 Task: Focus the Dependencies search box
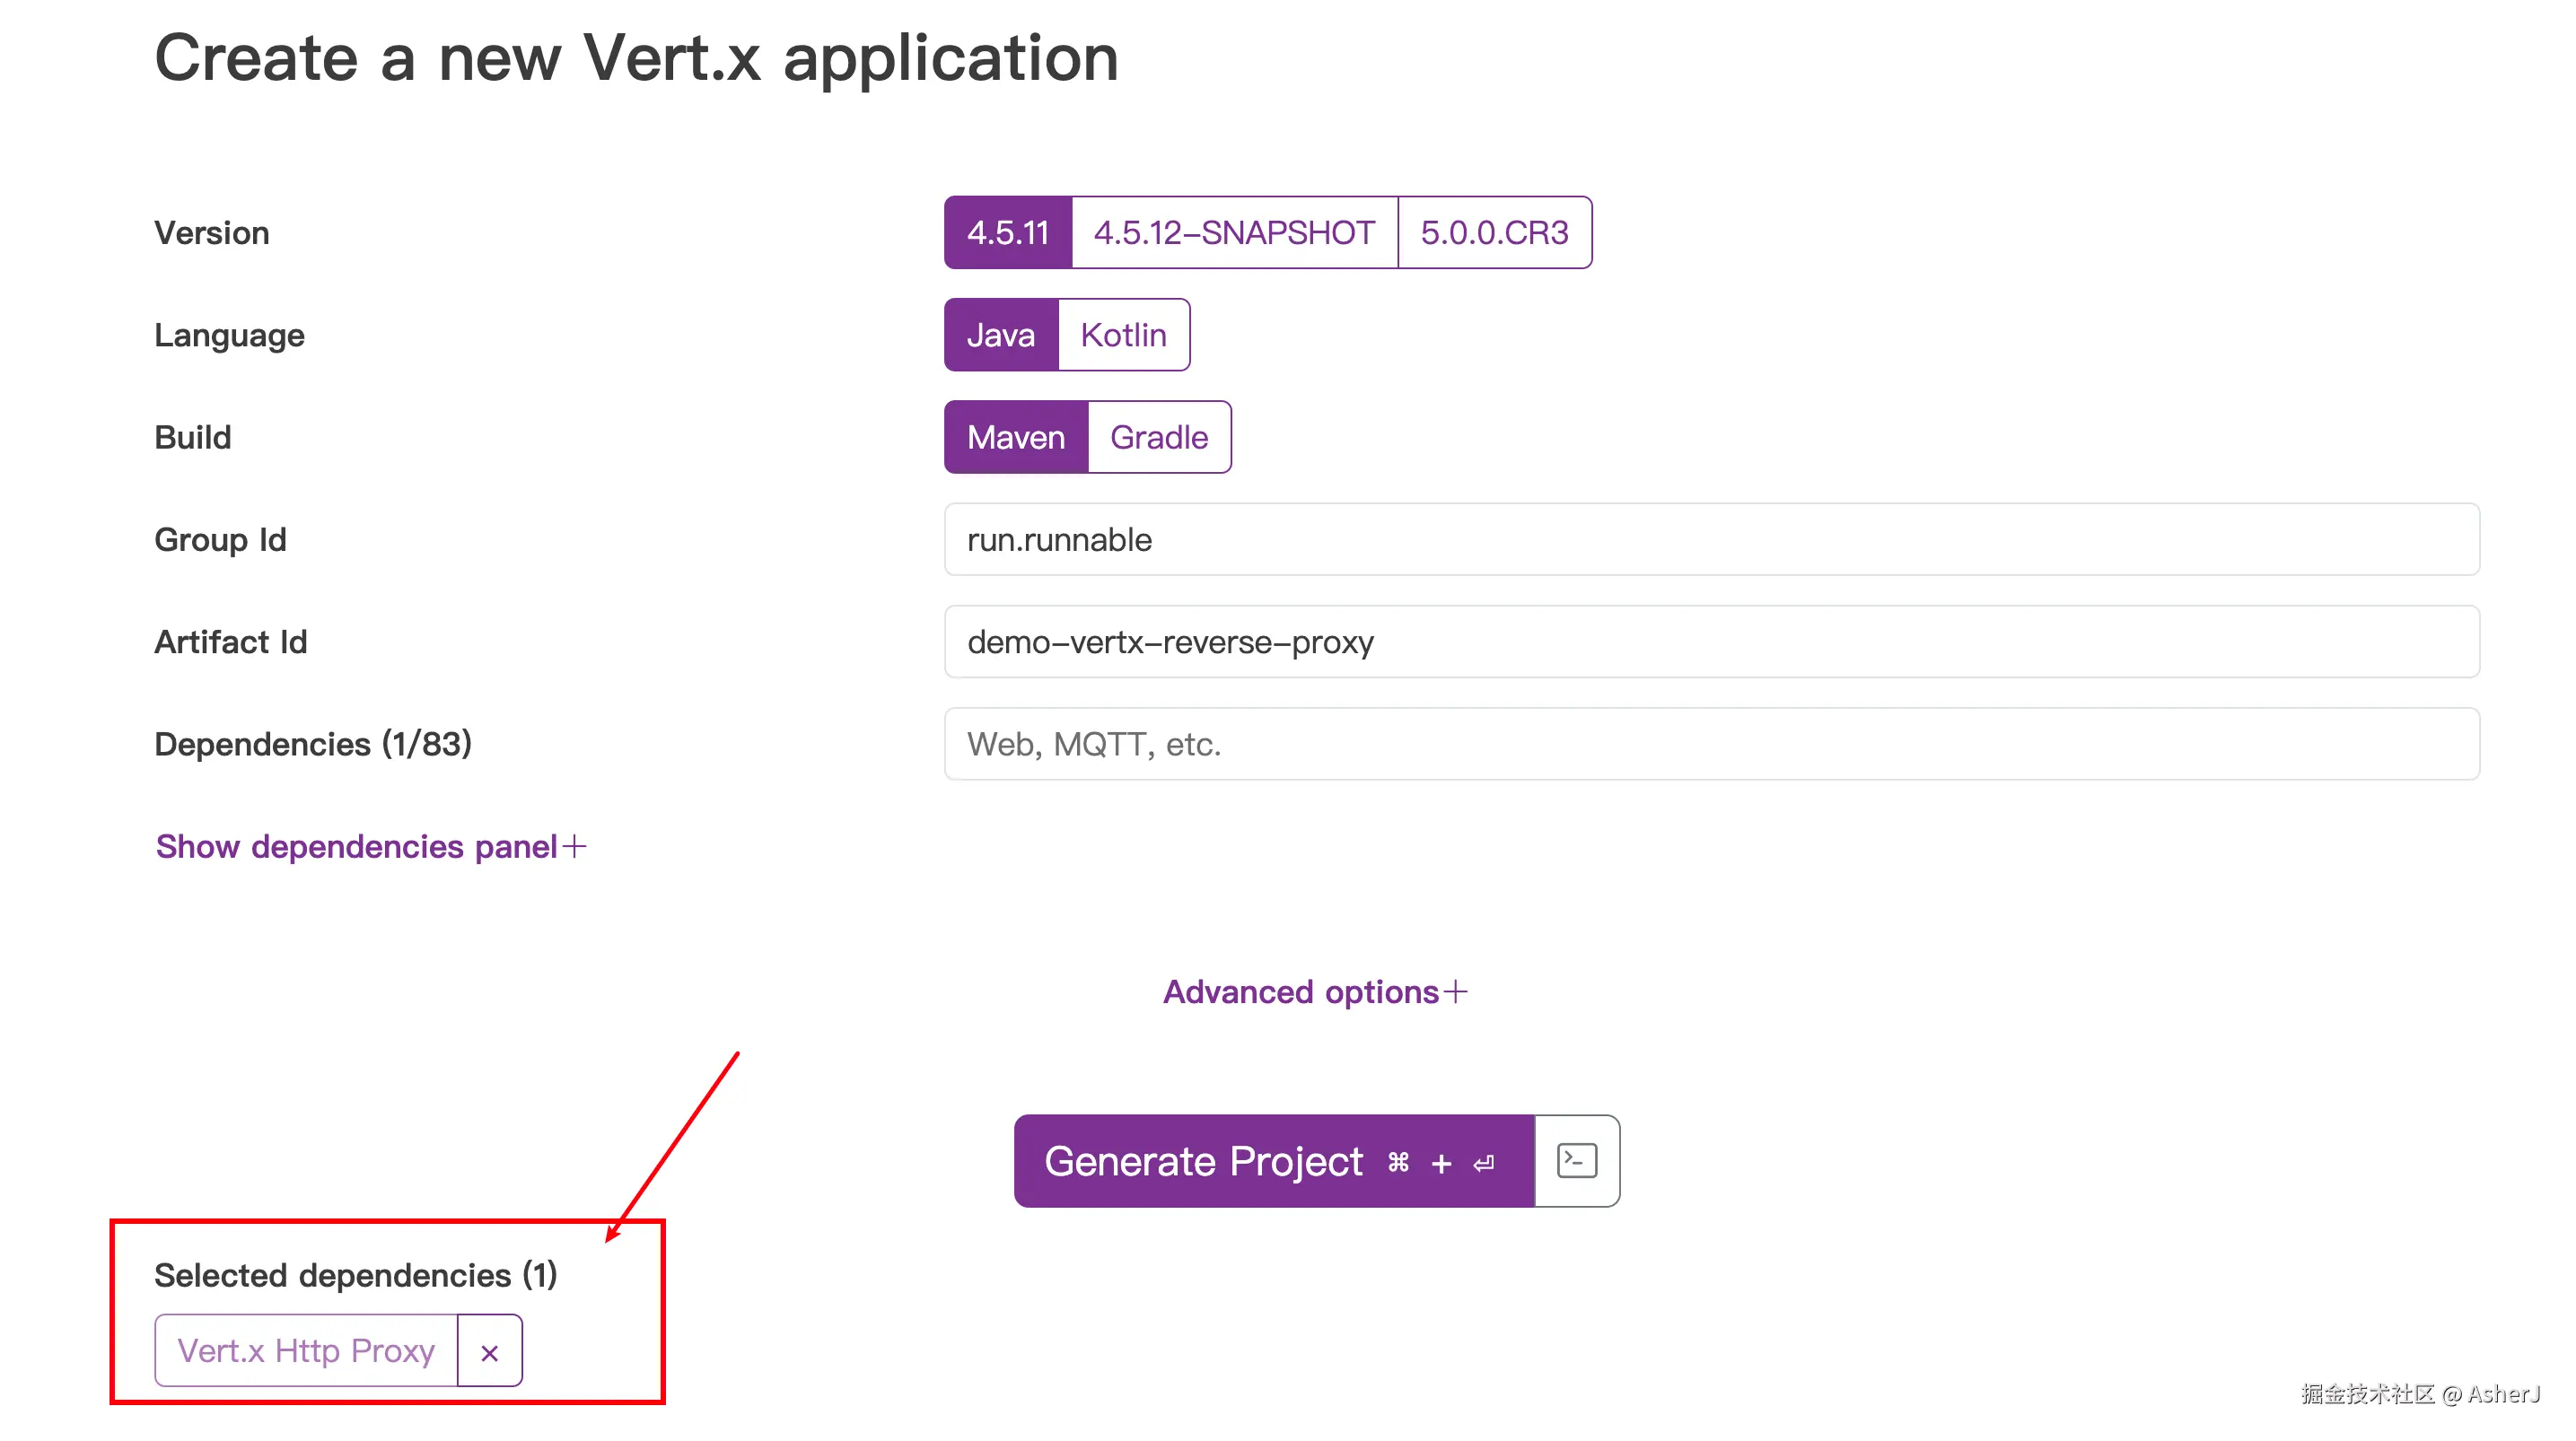point(1710,744)
